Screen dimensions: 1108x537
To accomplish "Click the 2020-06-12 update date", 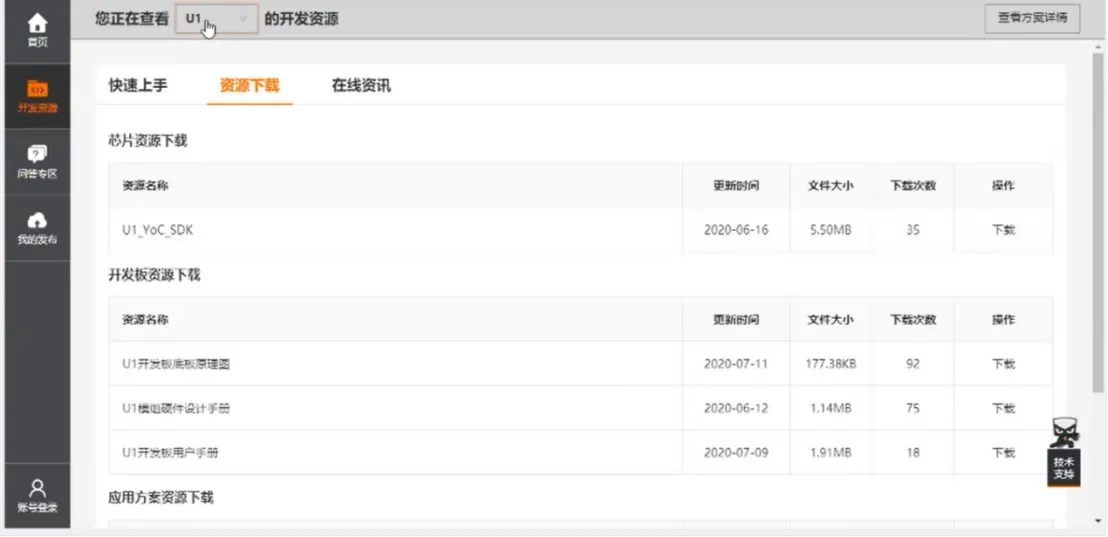I will [736, 408].
